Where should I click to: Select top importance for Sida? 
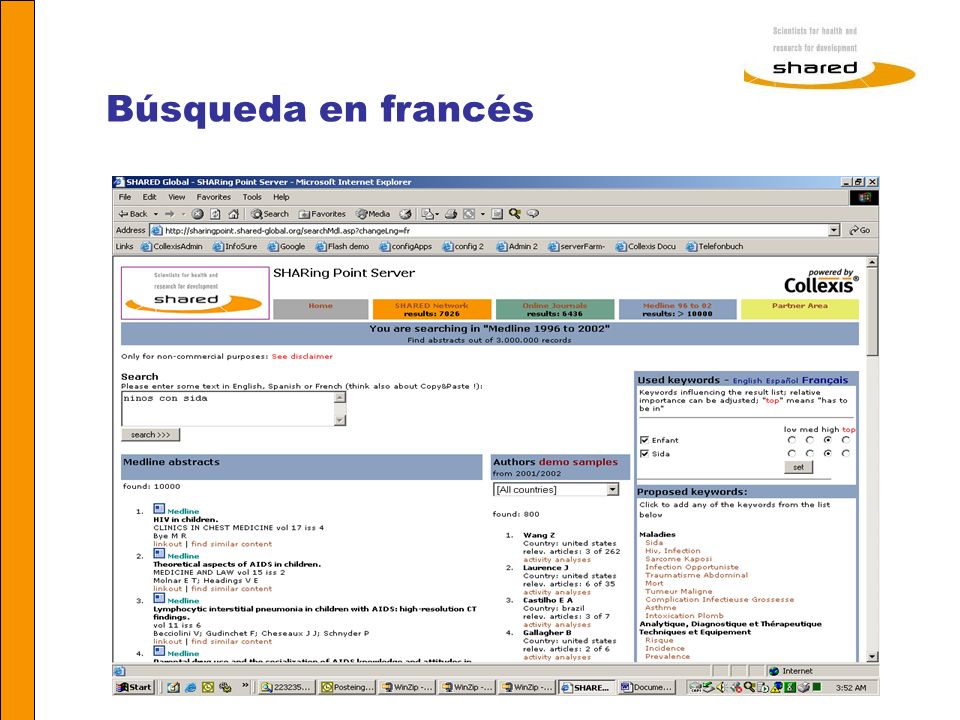tap(846, 454)
